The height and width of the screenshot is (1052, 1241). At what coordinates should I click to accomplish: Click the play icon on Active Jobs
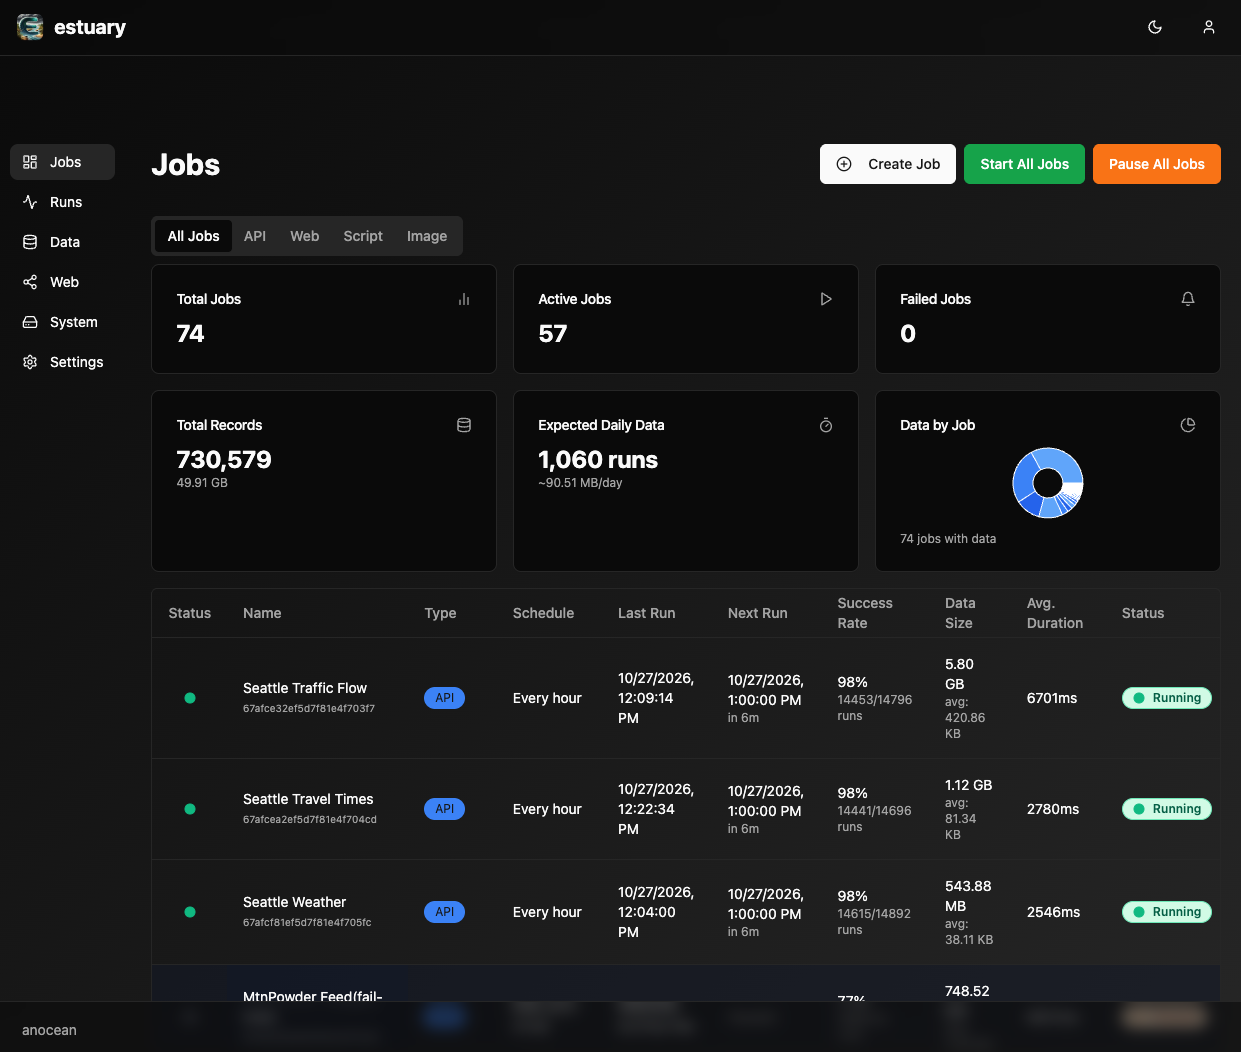(826, 299)
